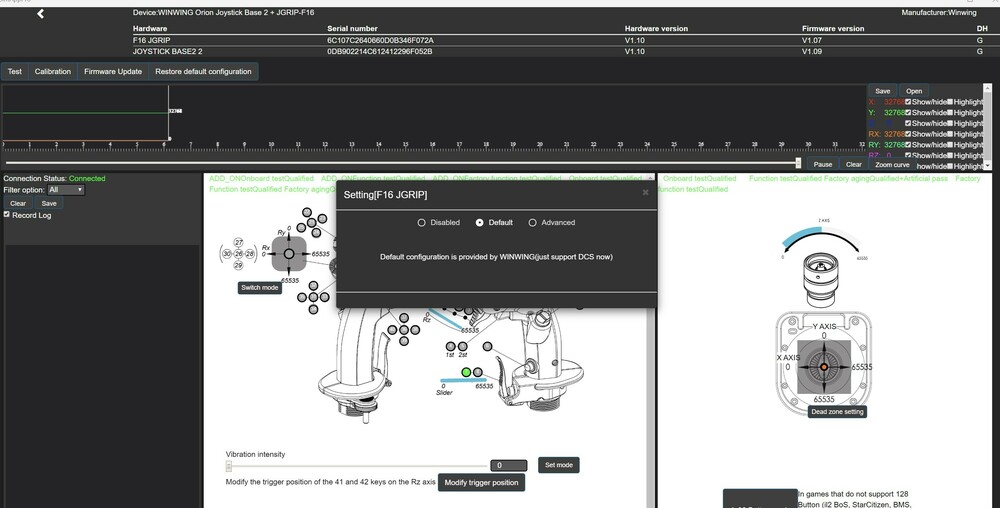Image resolution: width=1000 pixels, height=508 pixels.
Task: Click the Connected status text
Action: click(87, 178)
